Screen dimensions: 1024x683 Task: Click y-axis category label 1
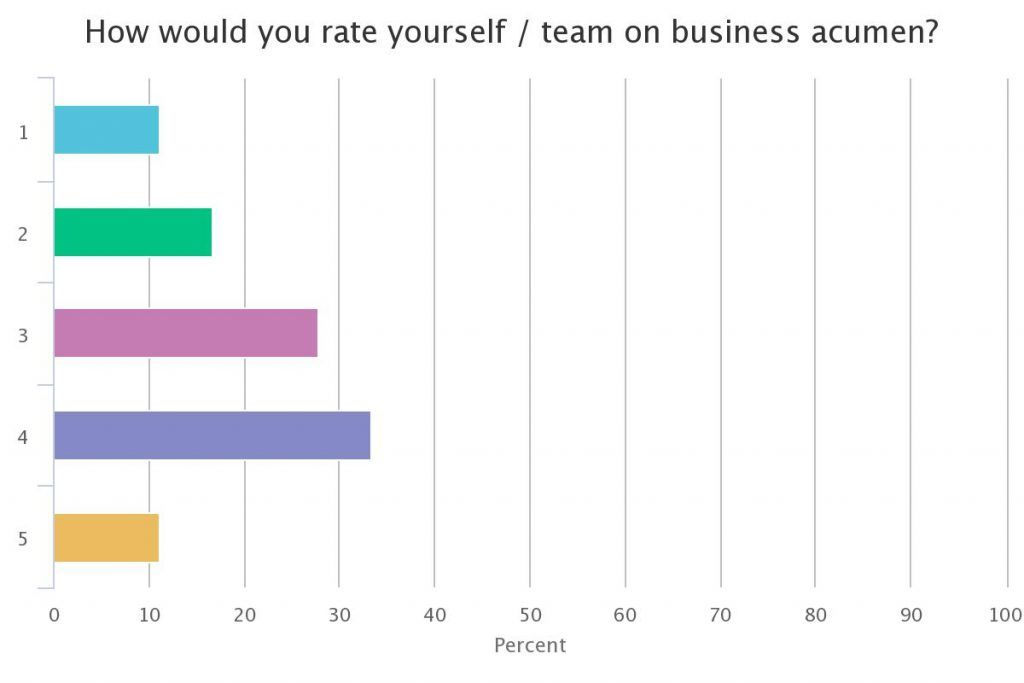click(23, 131)
